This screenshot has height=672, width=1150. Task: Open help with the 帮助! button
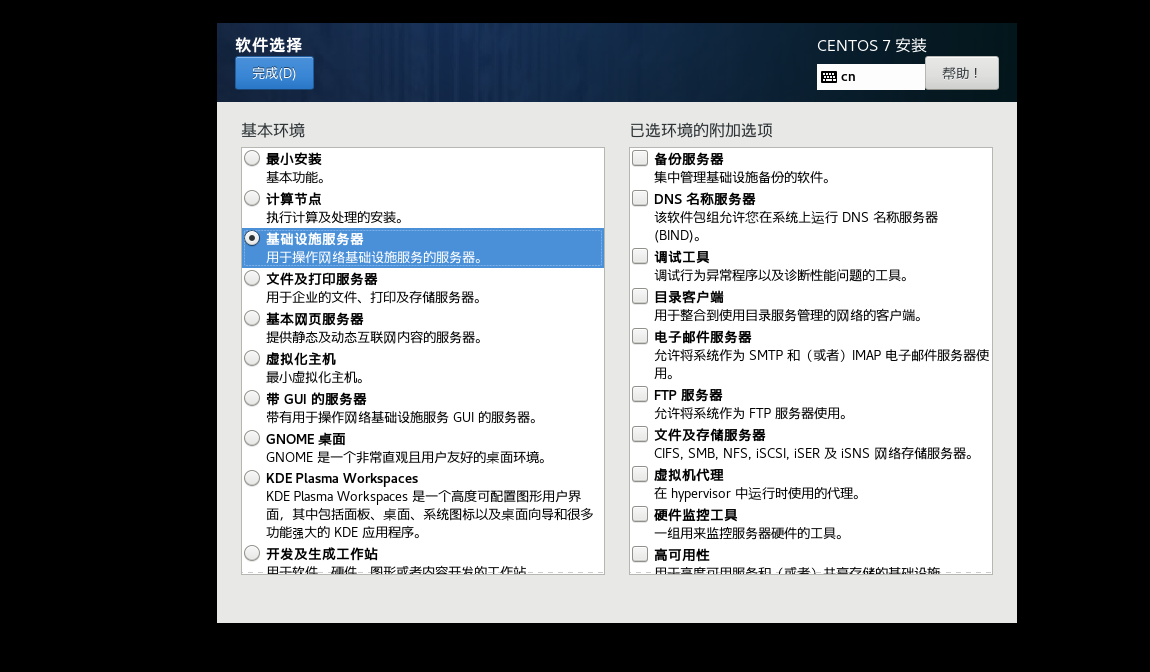[962, 73]
